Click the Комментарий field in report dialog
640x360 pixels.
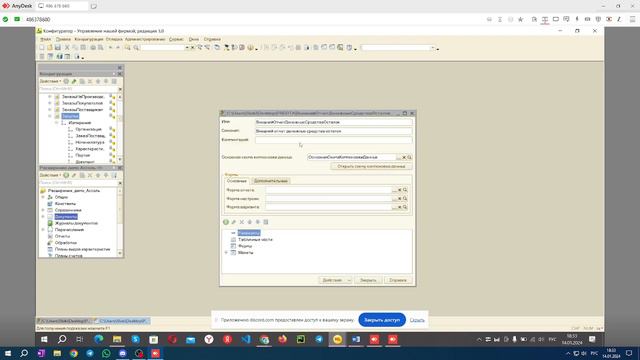coord(333,140)
